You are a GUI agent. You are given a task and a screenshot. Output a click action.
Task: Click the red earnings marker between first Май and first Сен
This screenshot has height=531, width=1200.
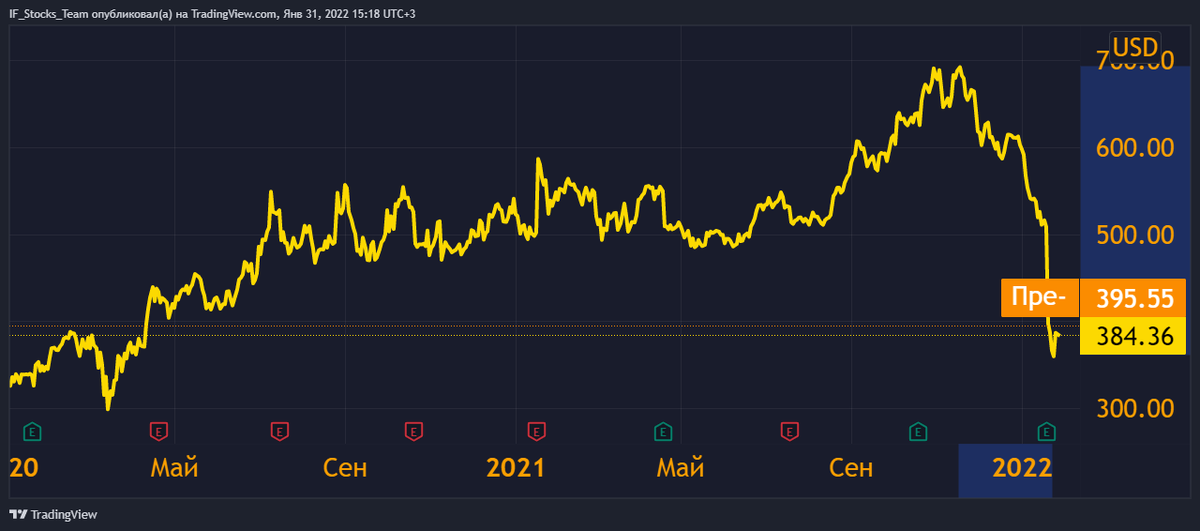(280, 431)
